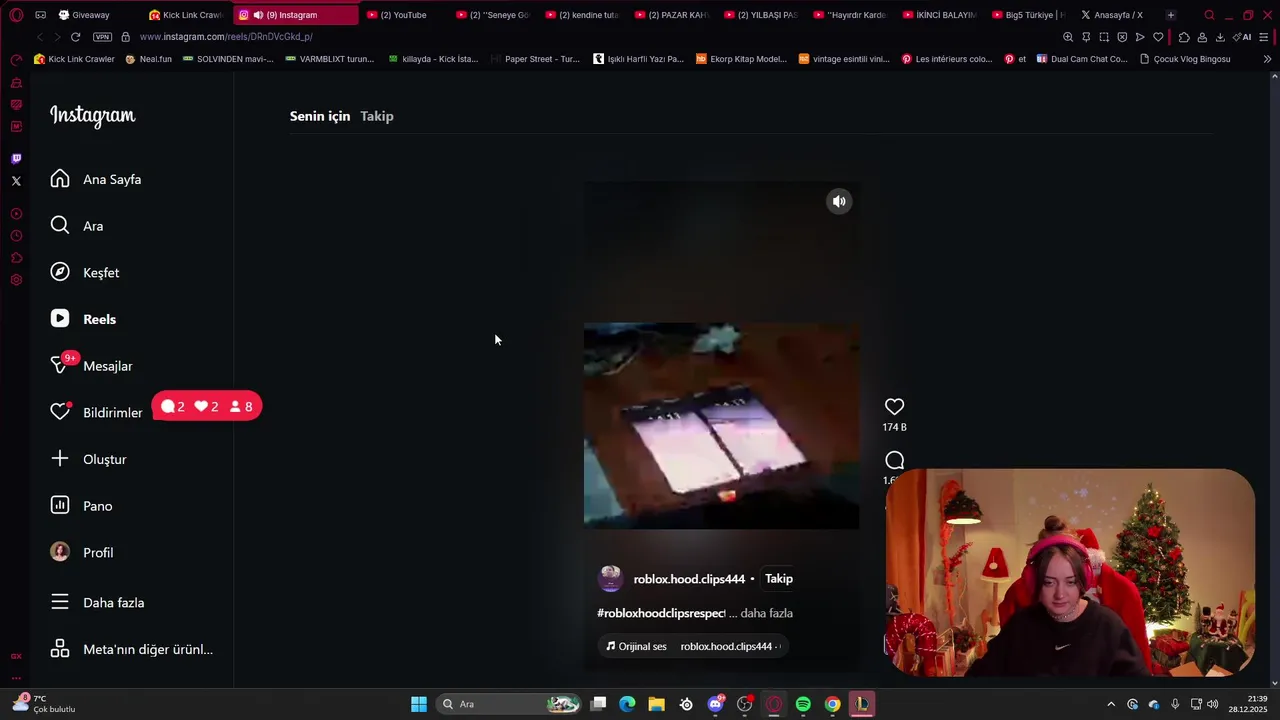The image size is (1280, 720).
Task: Search open tabs with the magnifier icon
Action: point(1209,15)
